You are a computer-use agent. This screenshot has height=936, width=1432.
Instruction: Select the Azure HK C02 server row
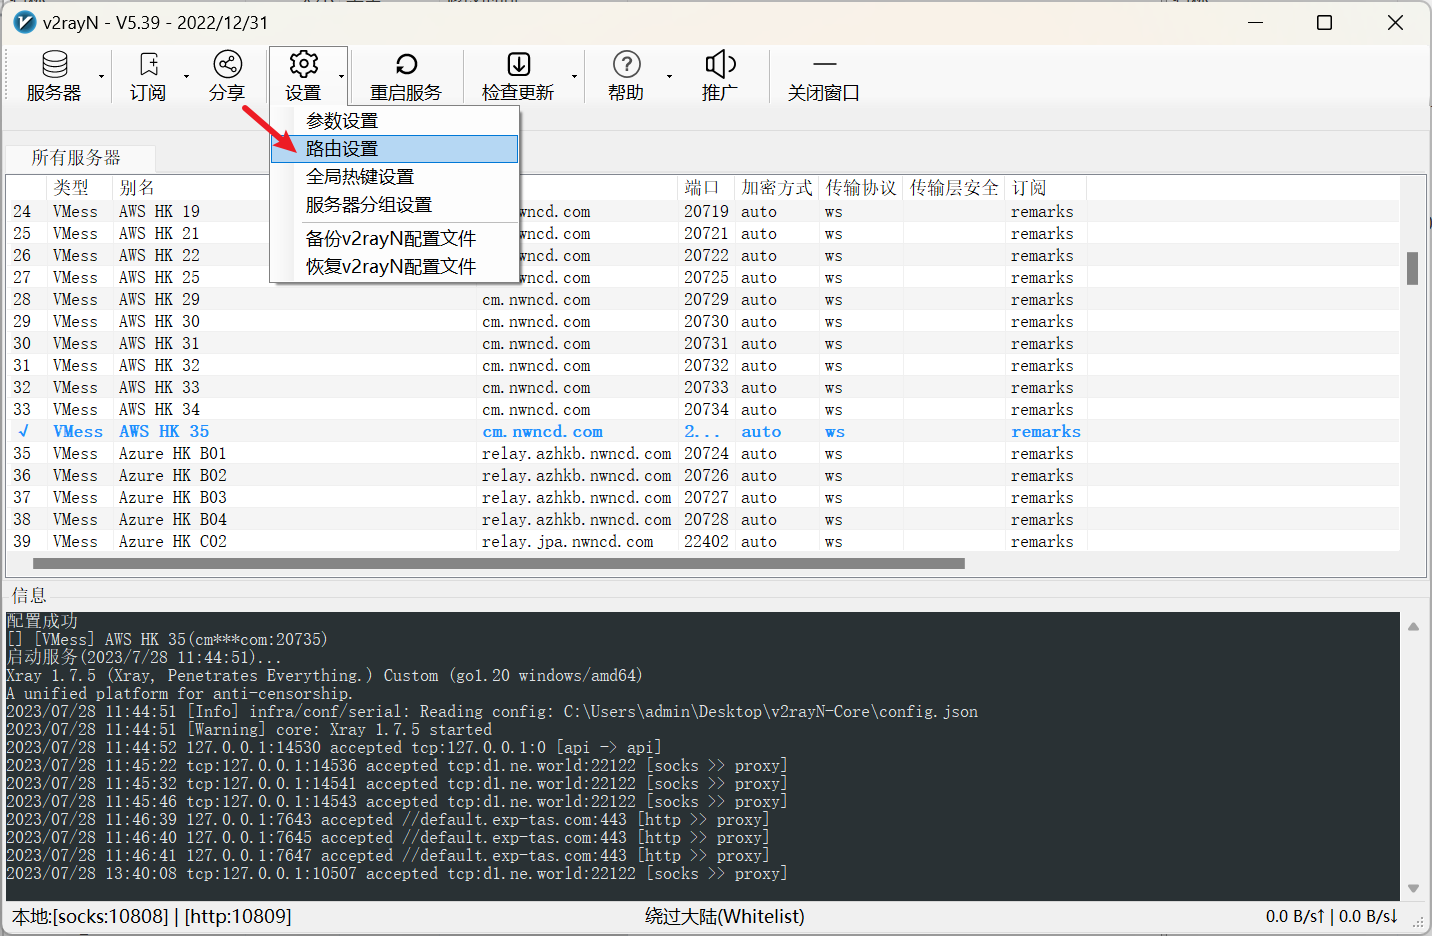coord(703,542)
